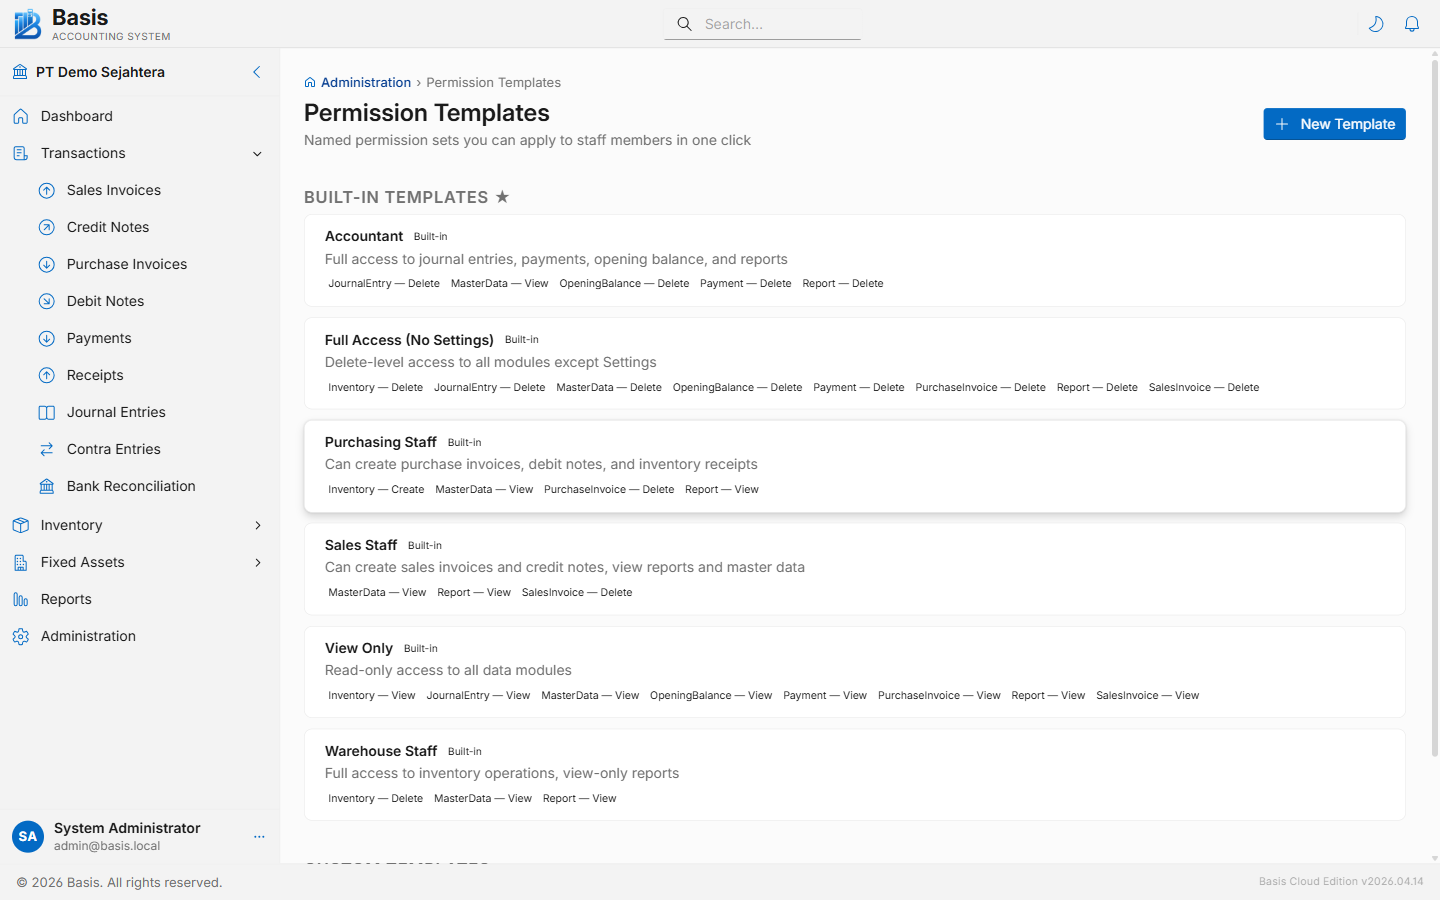This screenshot has width=1440, height=900.
Task: Click the Contra Entries arrows icon
Action: tap(46, 449)
